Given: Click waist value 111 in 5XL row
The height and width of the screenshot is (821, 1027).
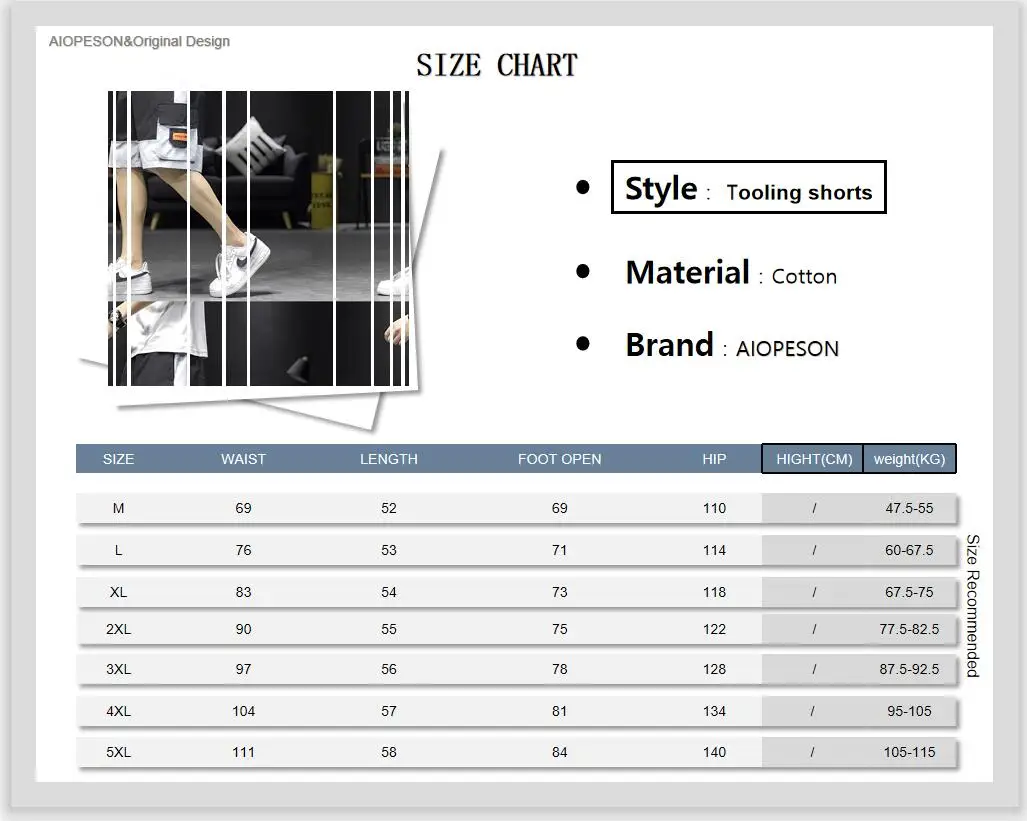Looking at the screenshot, I should click(244, 752).
